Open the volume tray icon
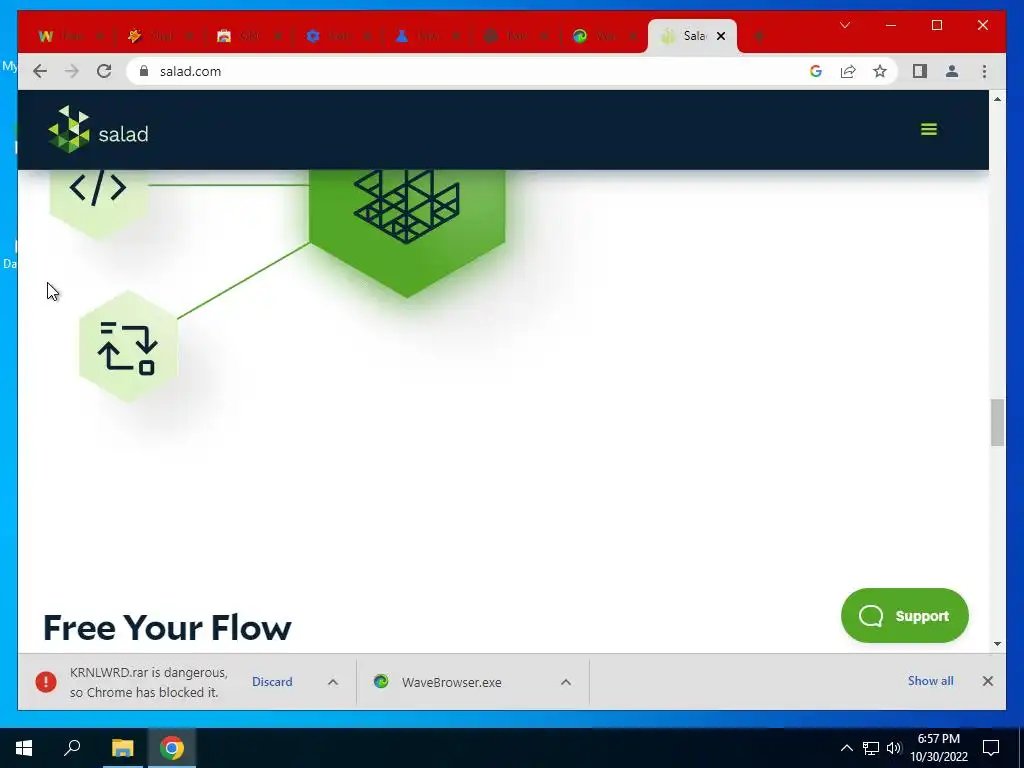Image resolution: width=1024 pixels, height=768 pixels. (894, 748)
